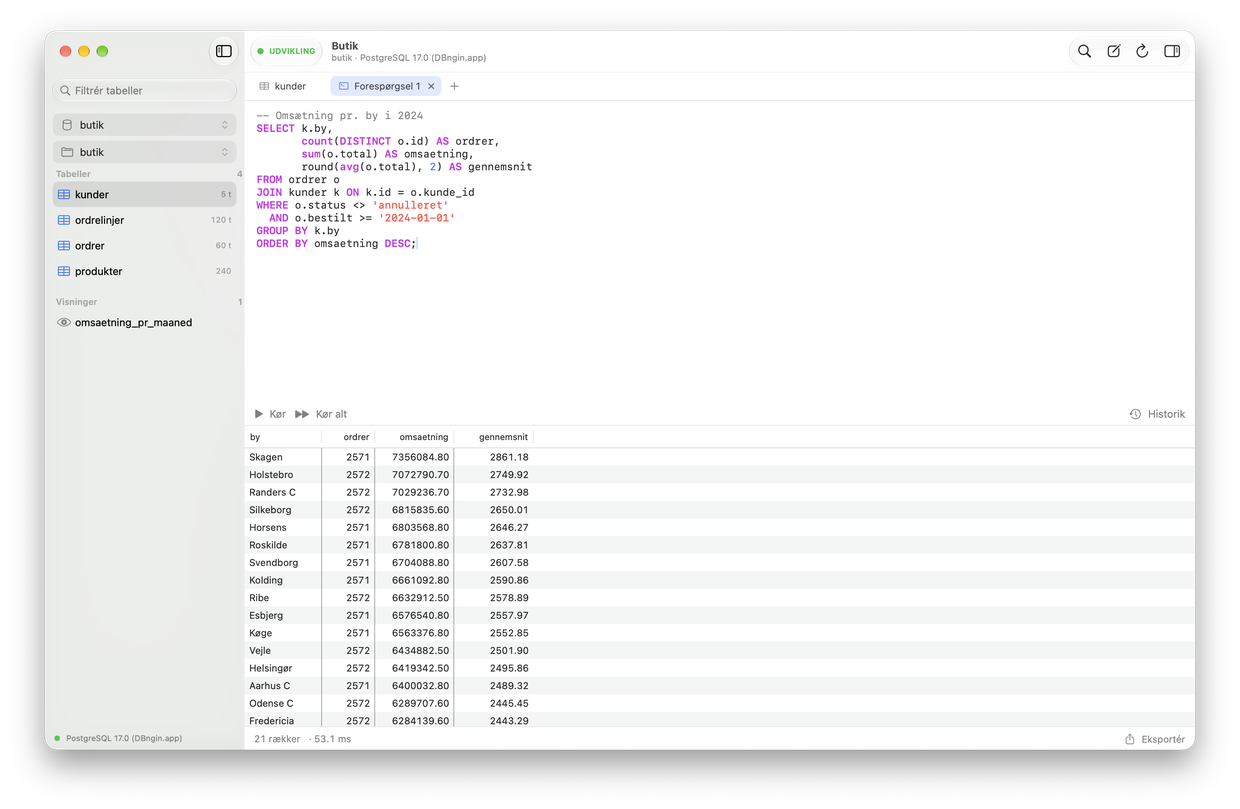The width and height of the screenshot is (1240, 809).
Task: Select the Holstebro result cell
Action: tap(283, 475)
